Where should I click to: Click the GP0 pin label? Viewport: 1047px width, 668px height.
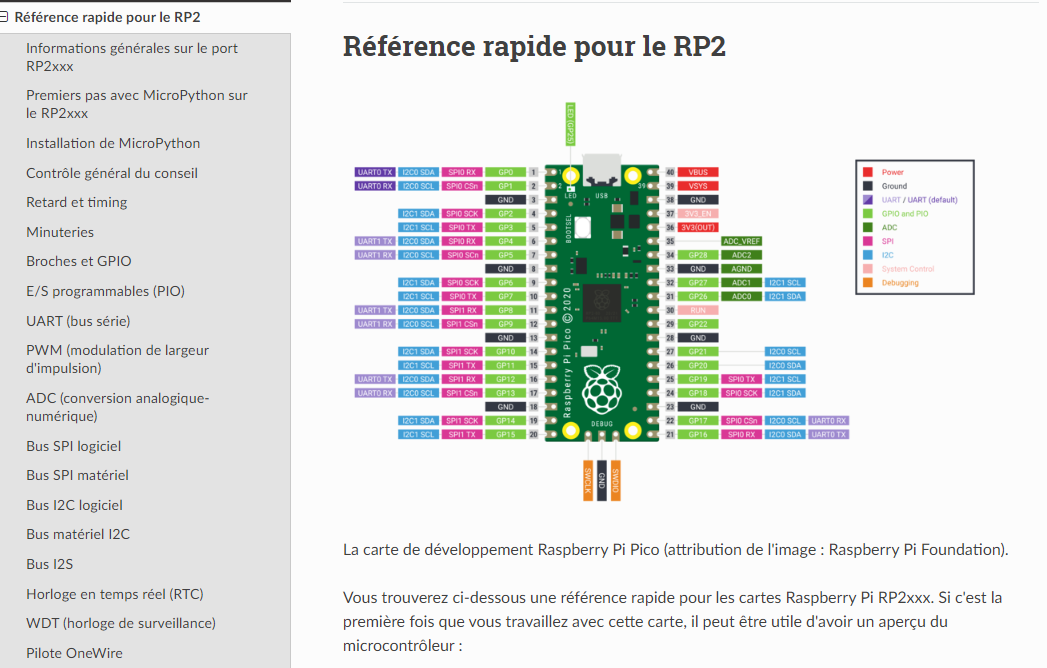tap(505, 172)
